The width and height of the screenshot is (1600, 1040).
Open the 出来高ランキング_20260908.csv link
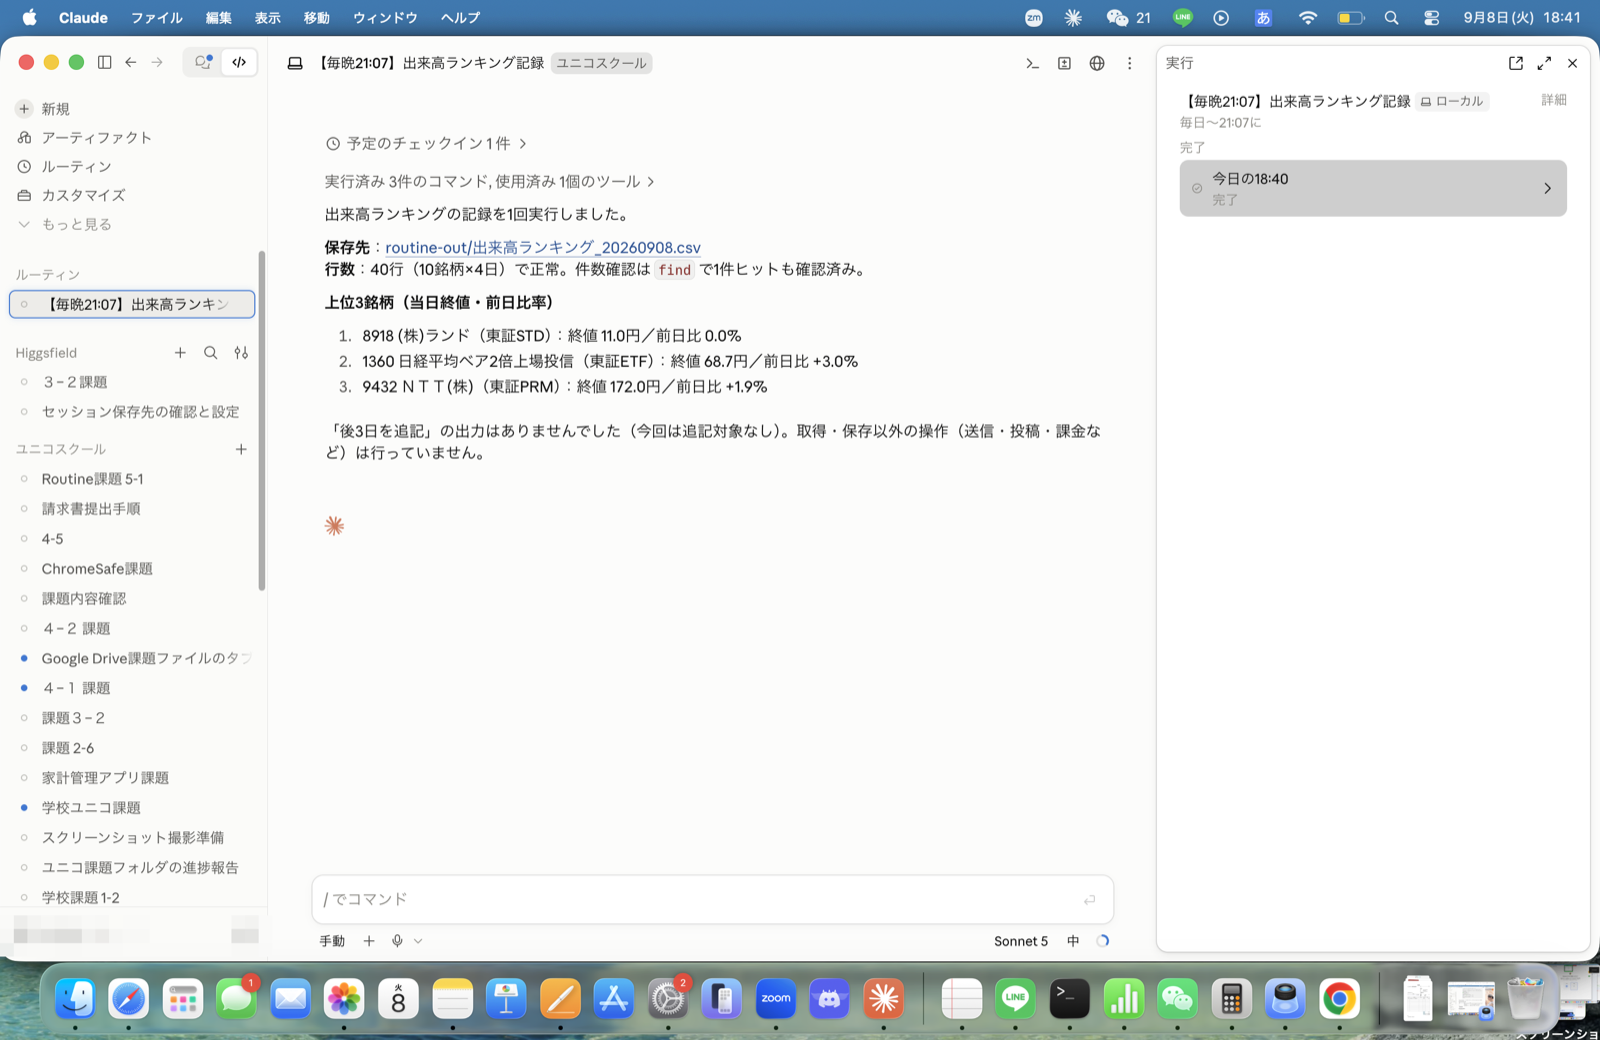point(543,248)
